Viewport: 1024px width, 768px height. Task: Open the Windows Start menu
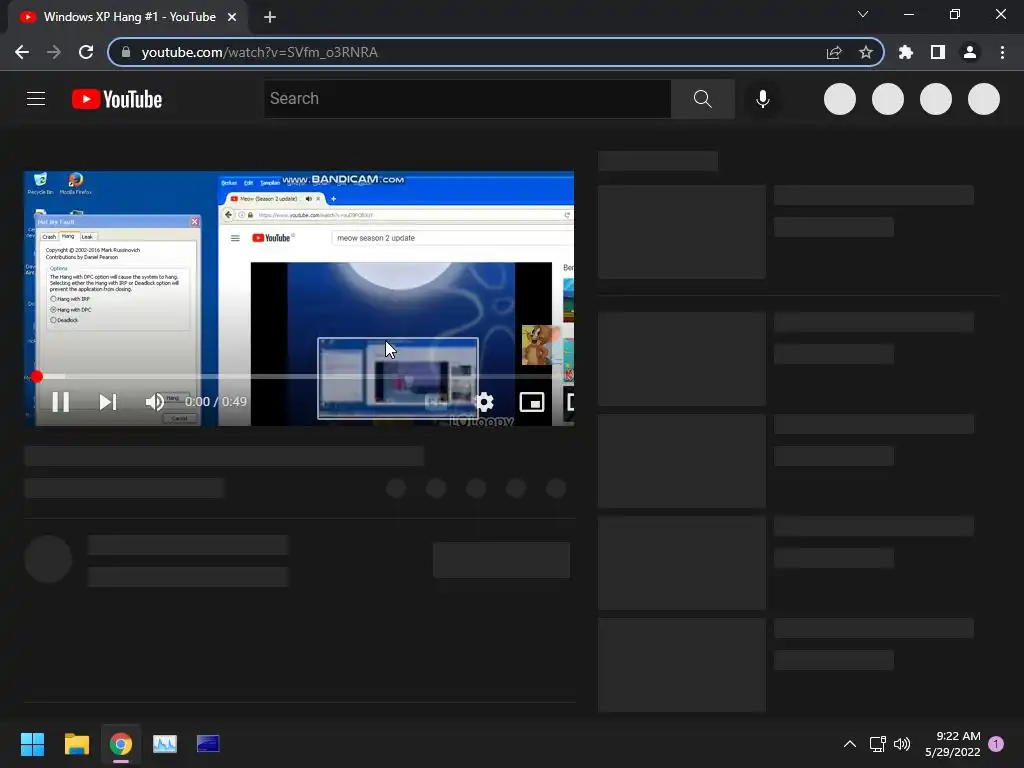32,744
